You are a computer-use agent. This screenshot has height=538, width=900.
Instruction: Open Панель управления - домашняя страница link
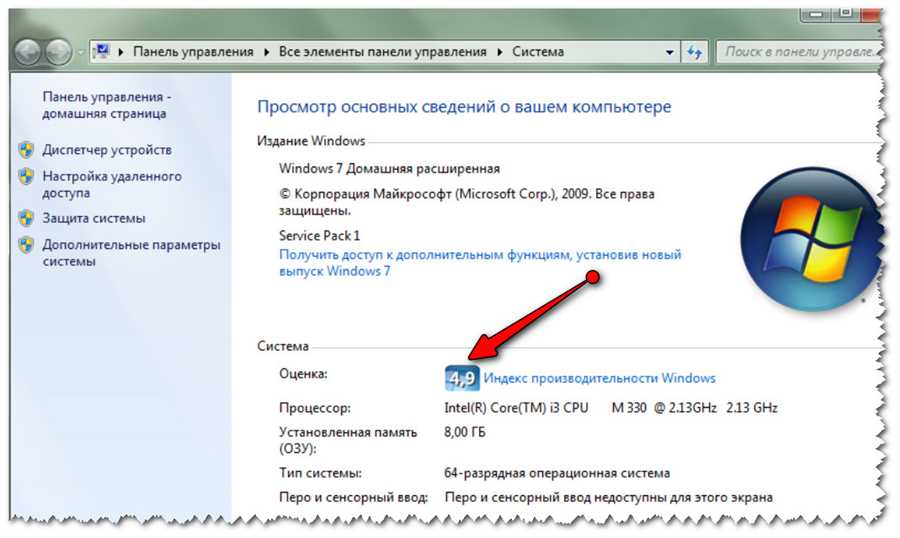107,105
